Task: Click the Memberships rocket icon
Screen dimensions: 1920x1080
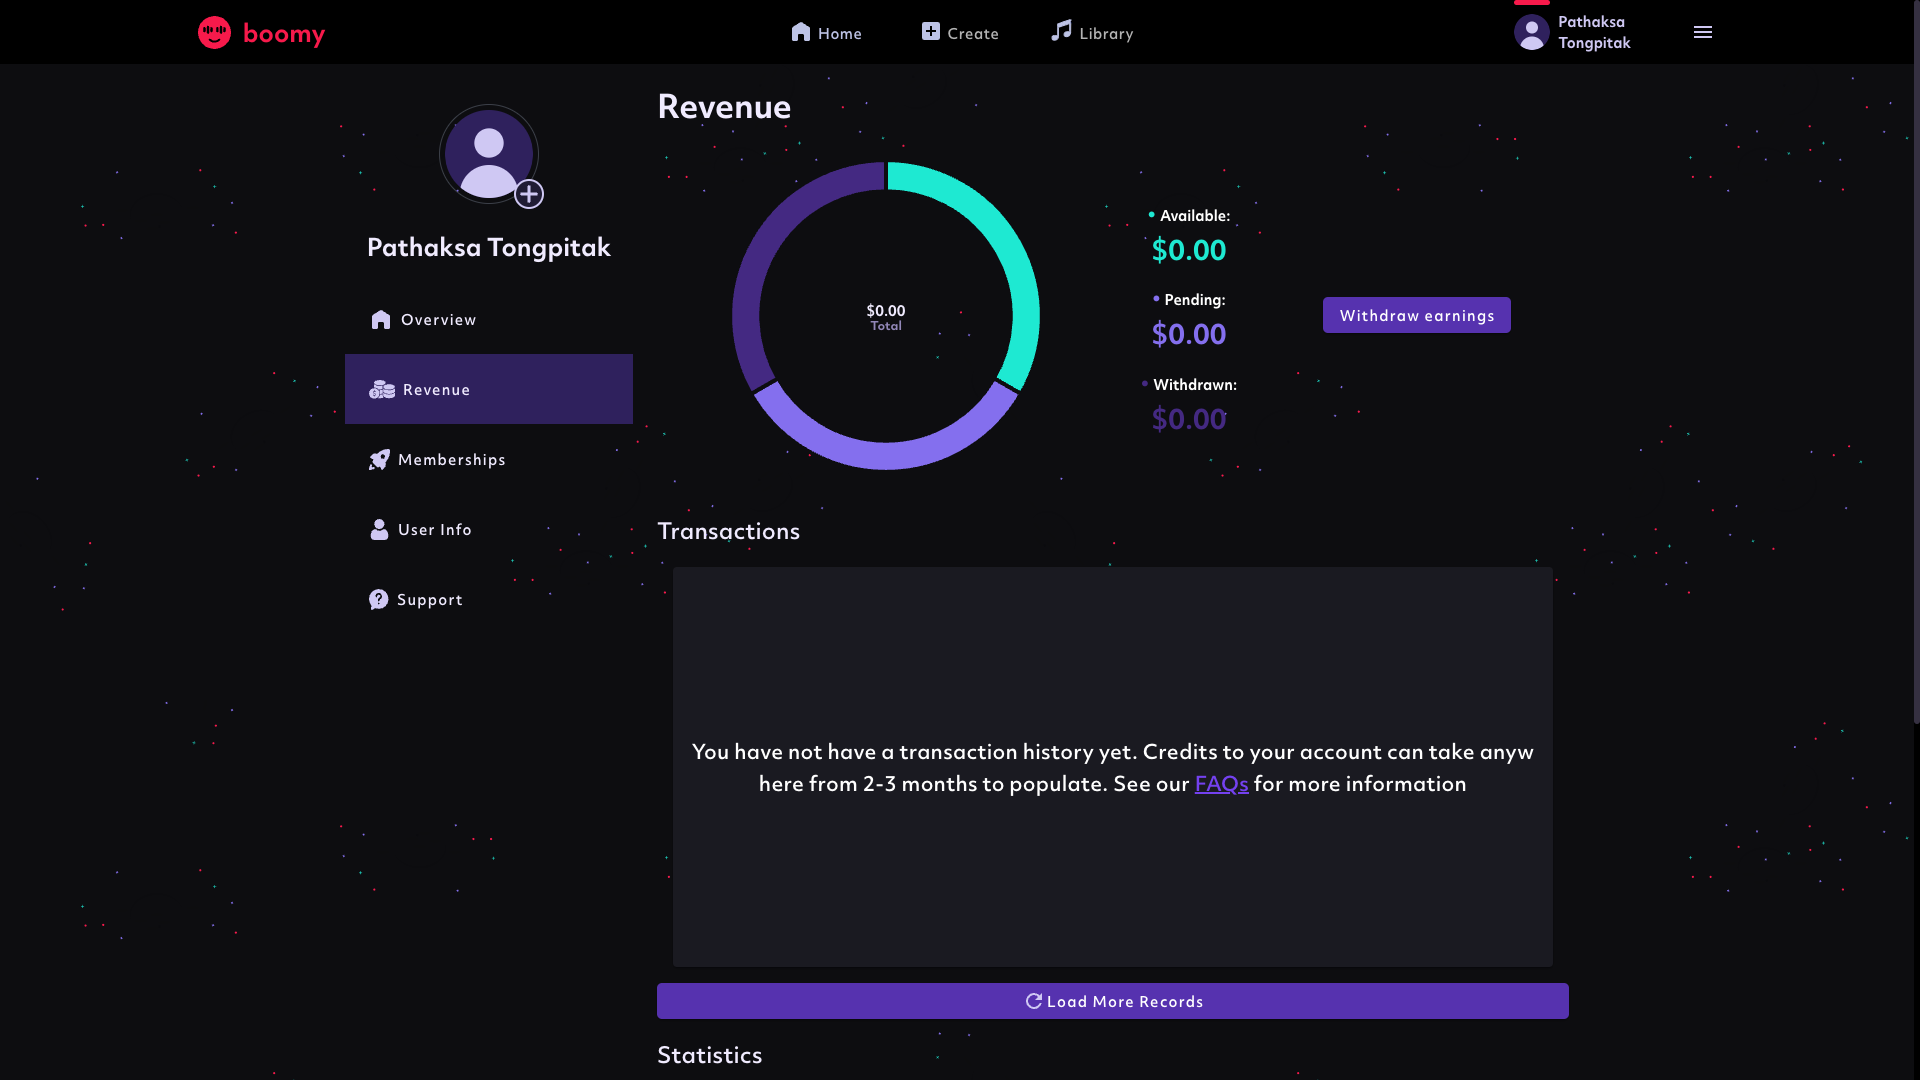Action: (x=379, y=460)
